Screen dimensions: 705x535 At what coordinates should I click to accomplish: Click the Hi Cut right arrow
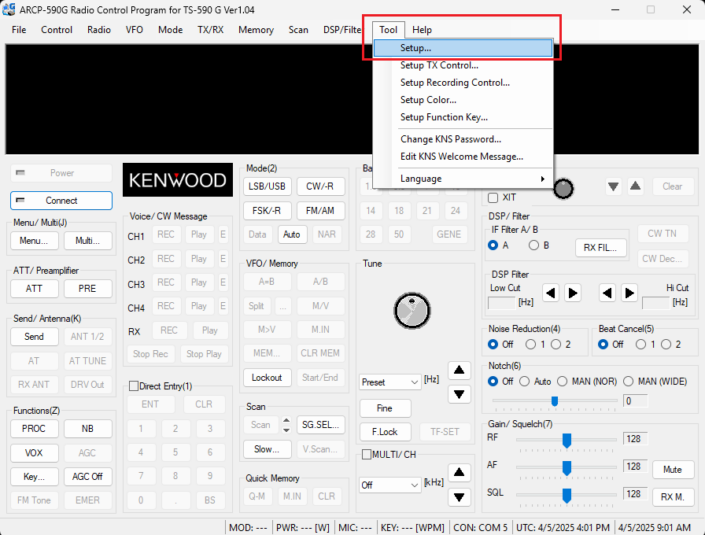[x=629, y=293]
